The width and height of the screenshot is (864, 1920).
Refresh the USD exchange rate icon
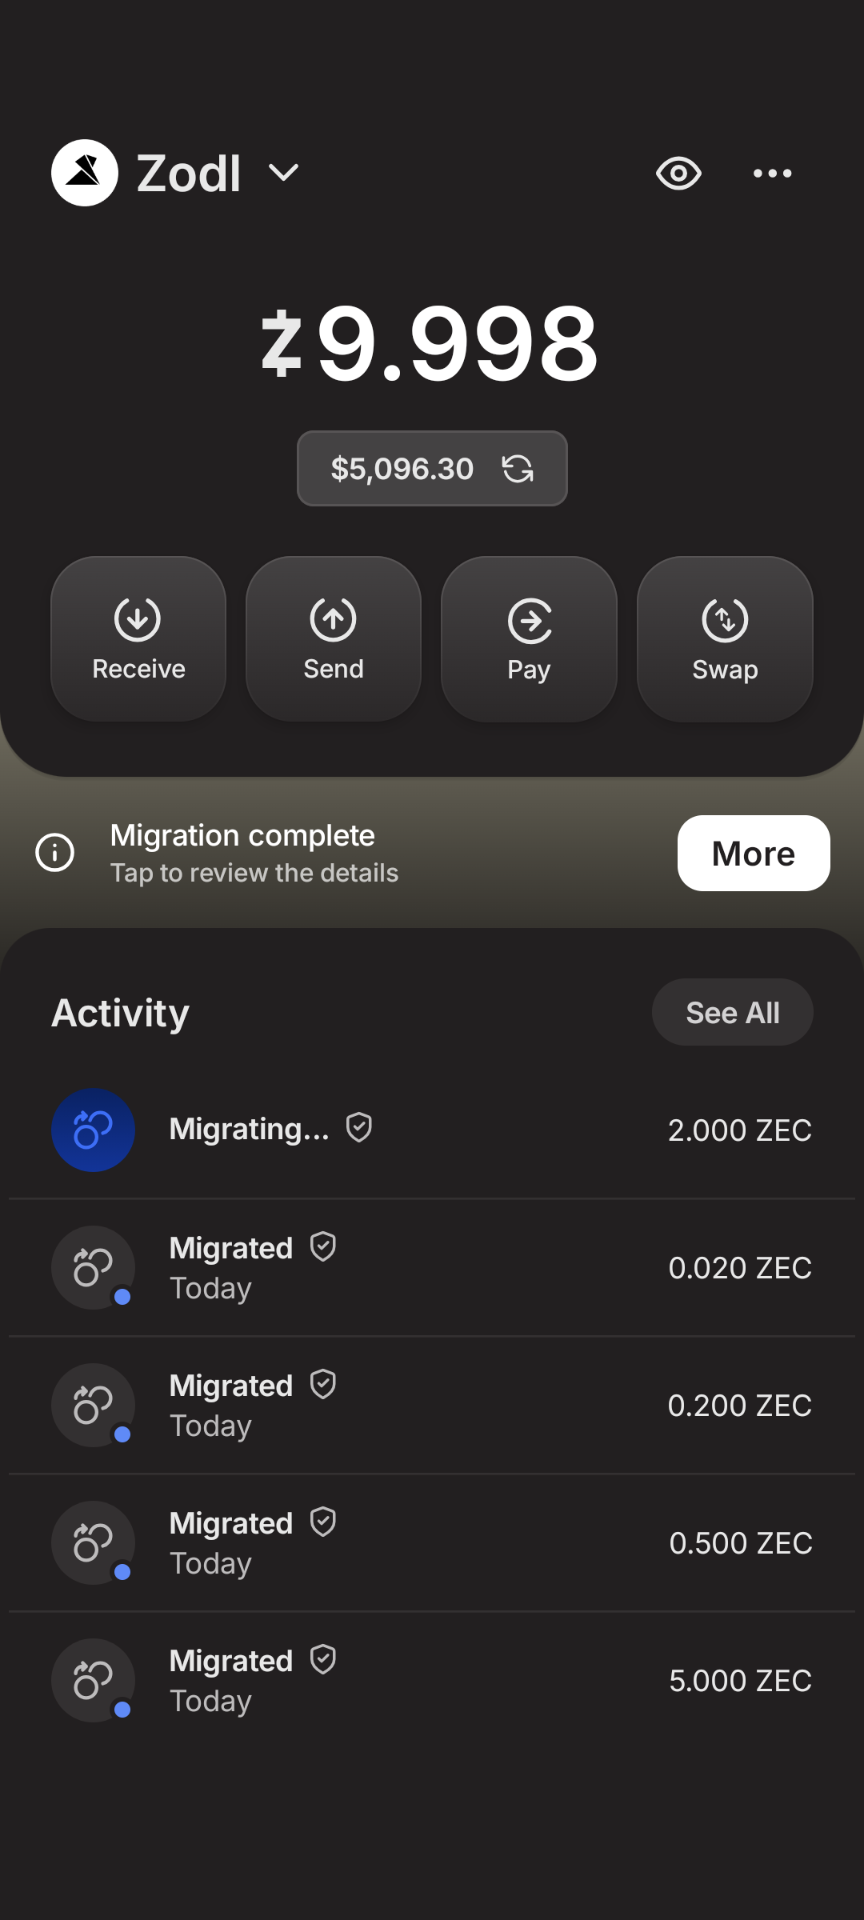click(x=518, y=468)
